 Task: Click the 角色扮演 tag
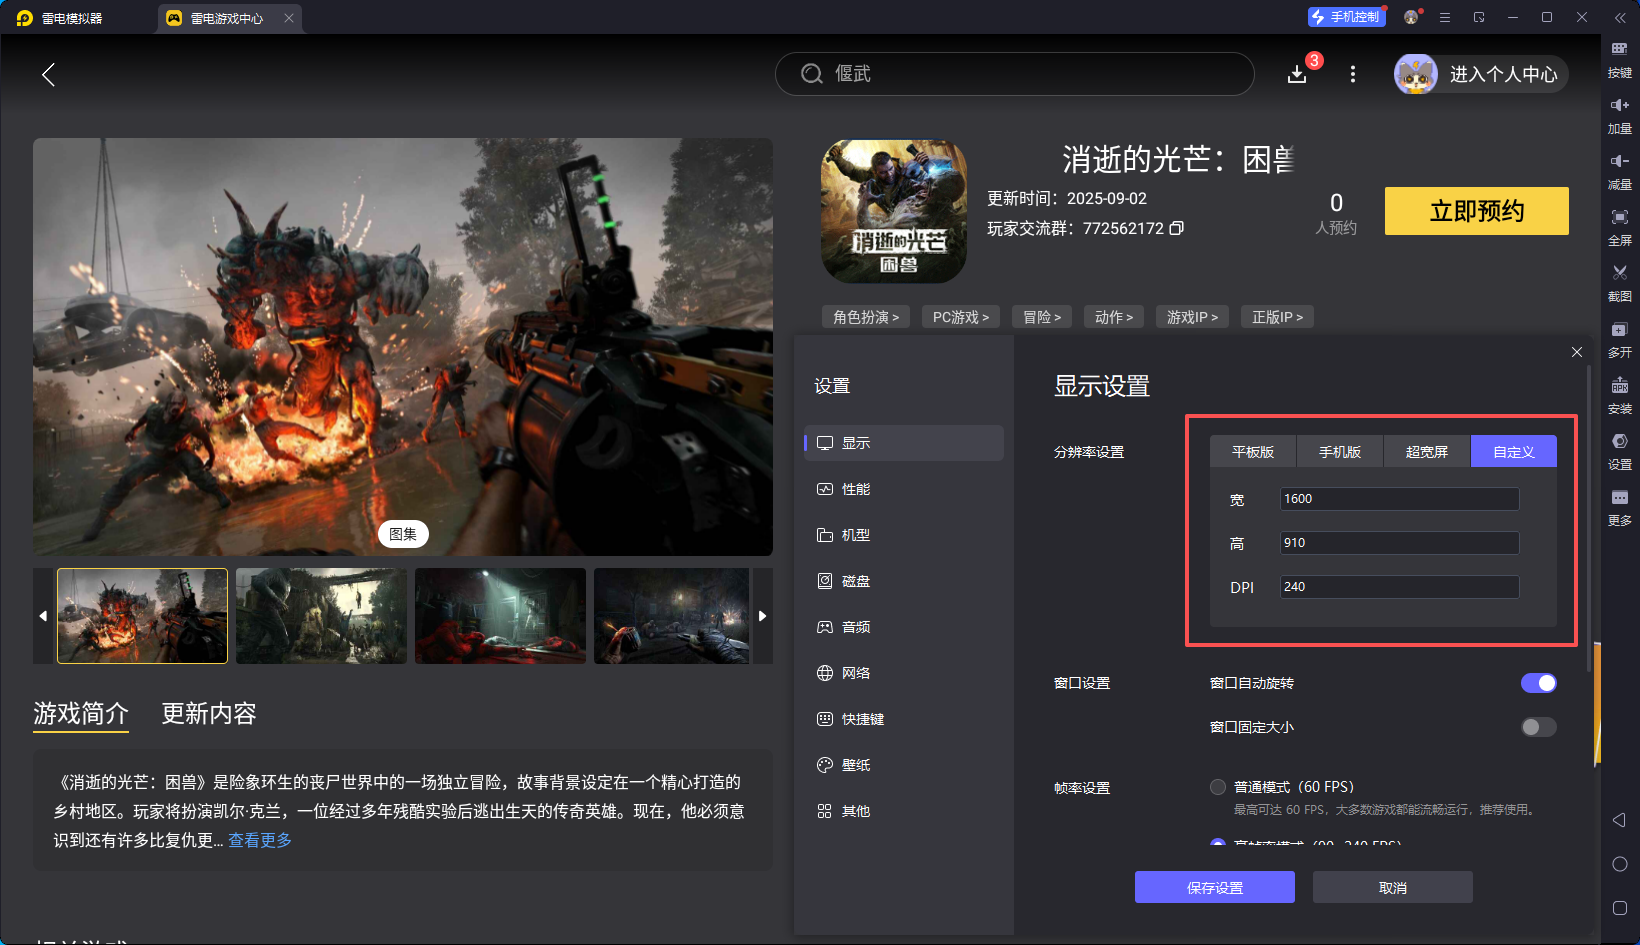click(866, 317)
